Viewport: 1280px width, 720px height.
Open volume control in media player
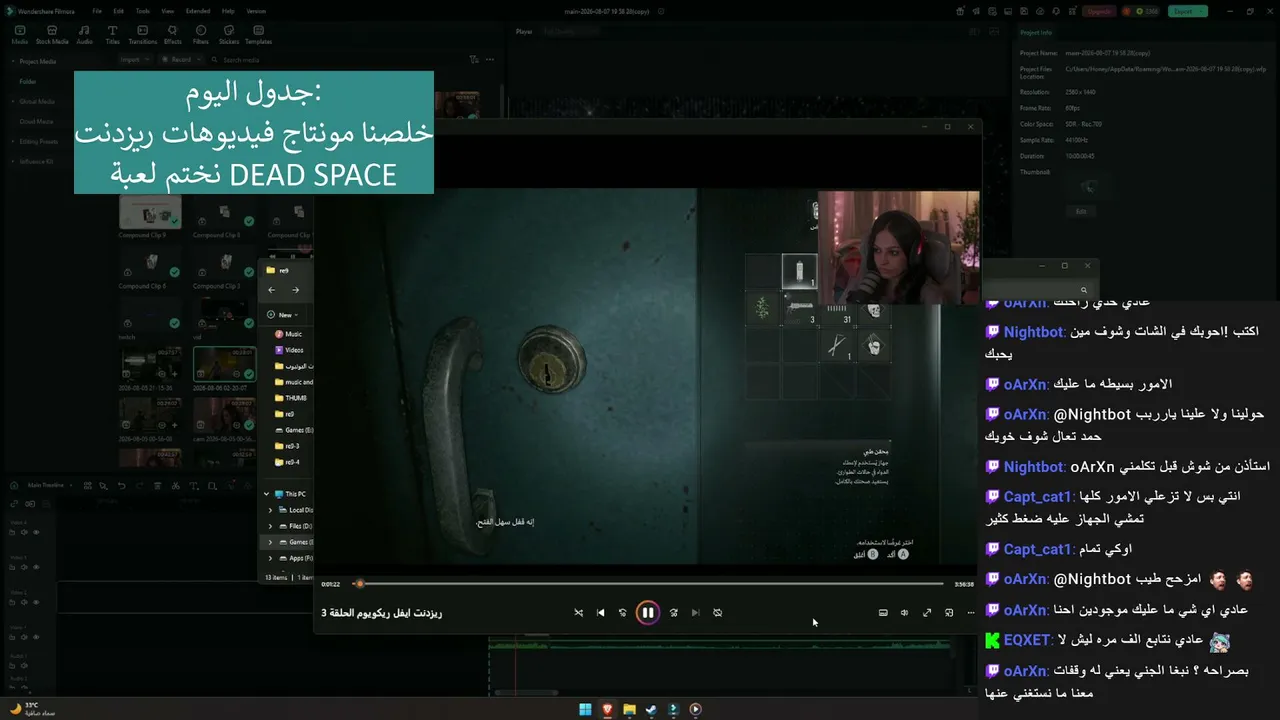[x=905, y=613]
